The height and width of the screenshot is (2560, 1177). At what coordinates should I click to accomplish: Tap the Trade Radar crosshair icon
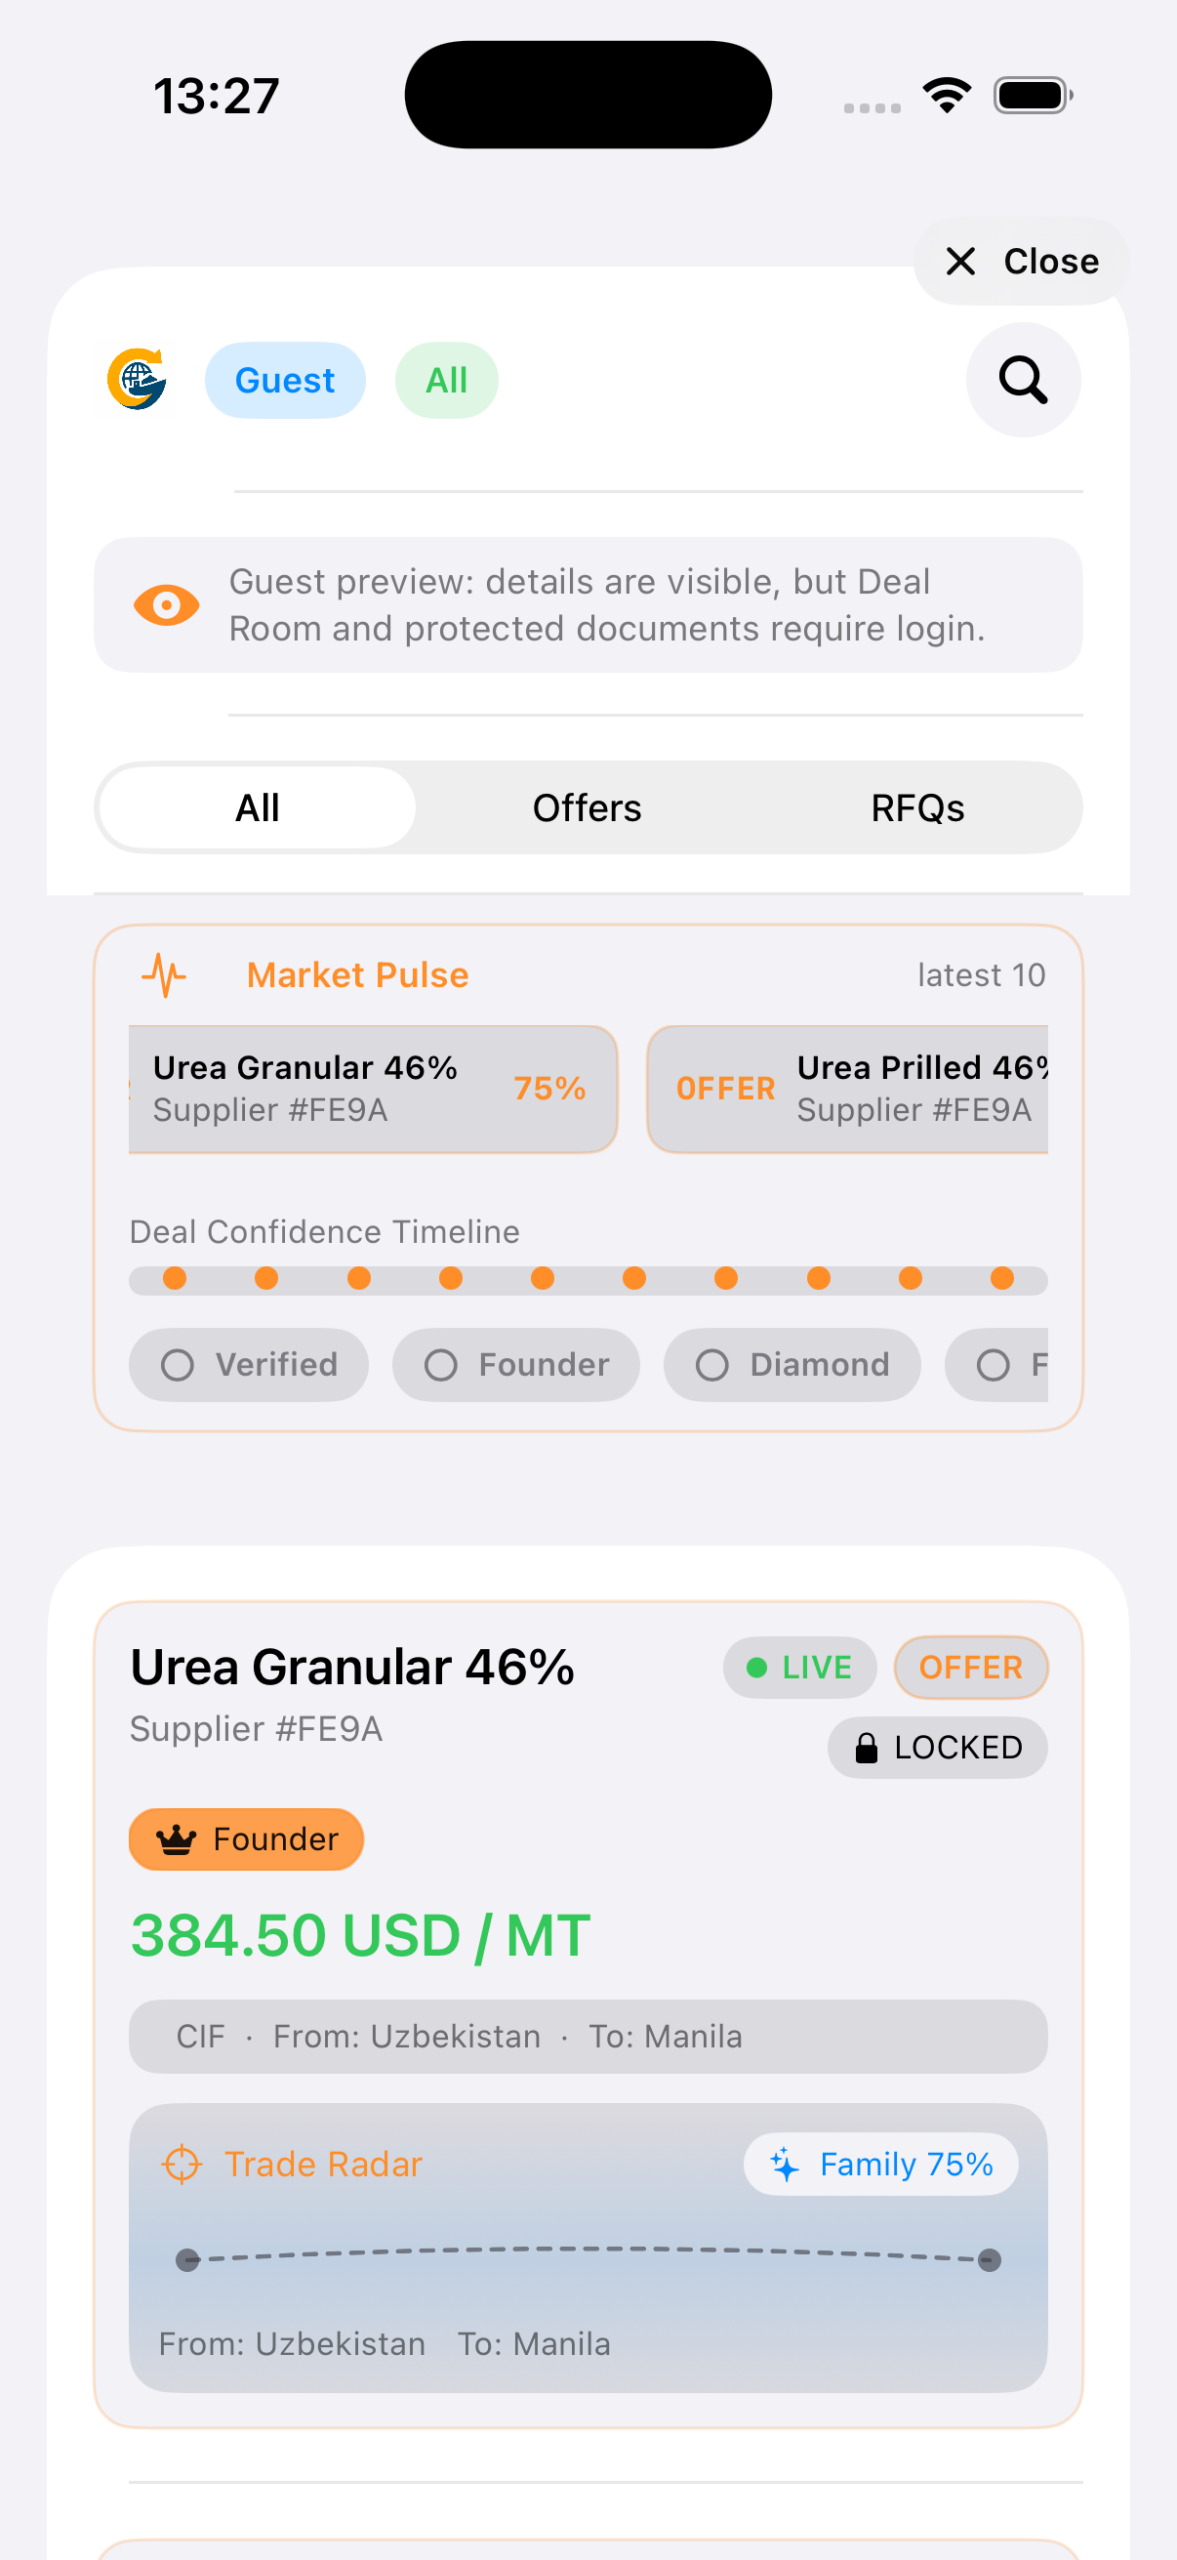(182, 2164)
